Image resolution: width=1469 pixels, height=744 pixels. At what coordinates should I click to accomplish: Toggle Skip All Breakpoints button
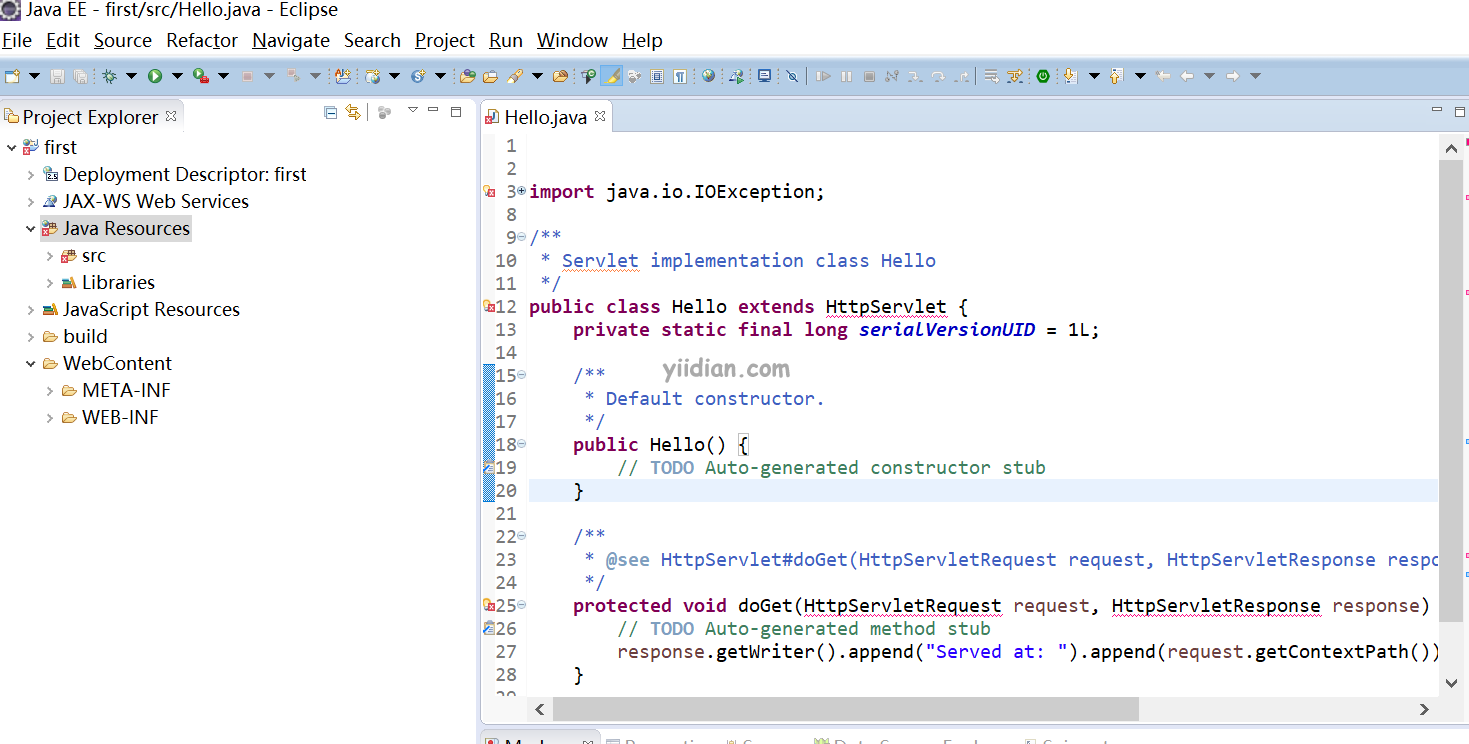pyautogui.click(x=792, y=76)
